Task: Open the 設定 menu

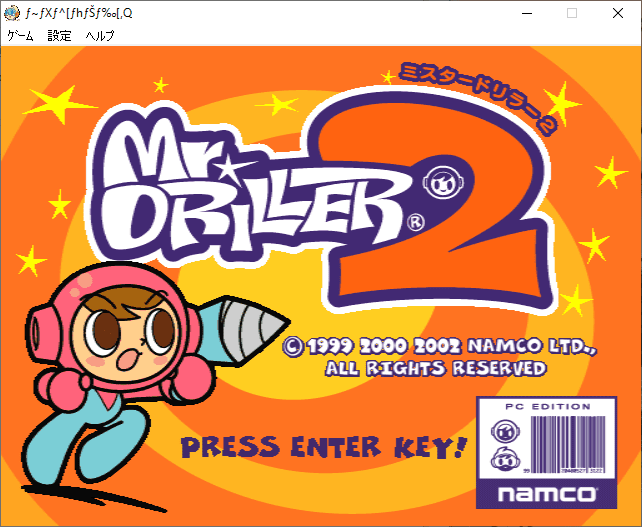Action: [x=59, y=36]
